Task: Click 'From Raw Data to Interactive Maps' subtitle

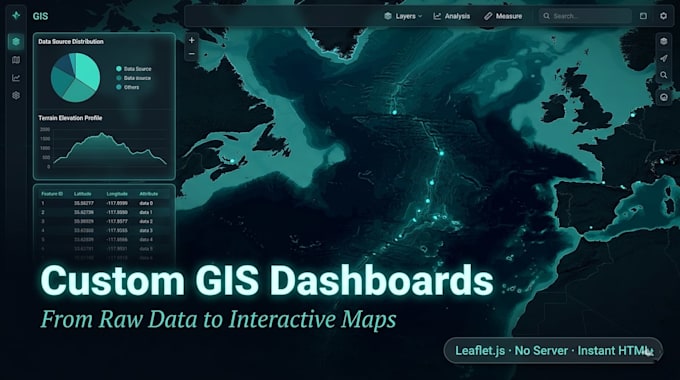Action: pos(218,320)
